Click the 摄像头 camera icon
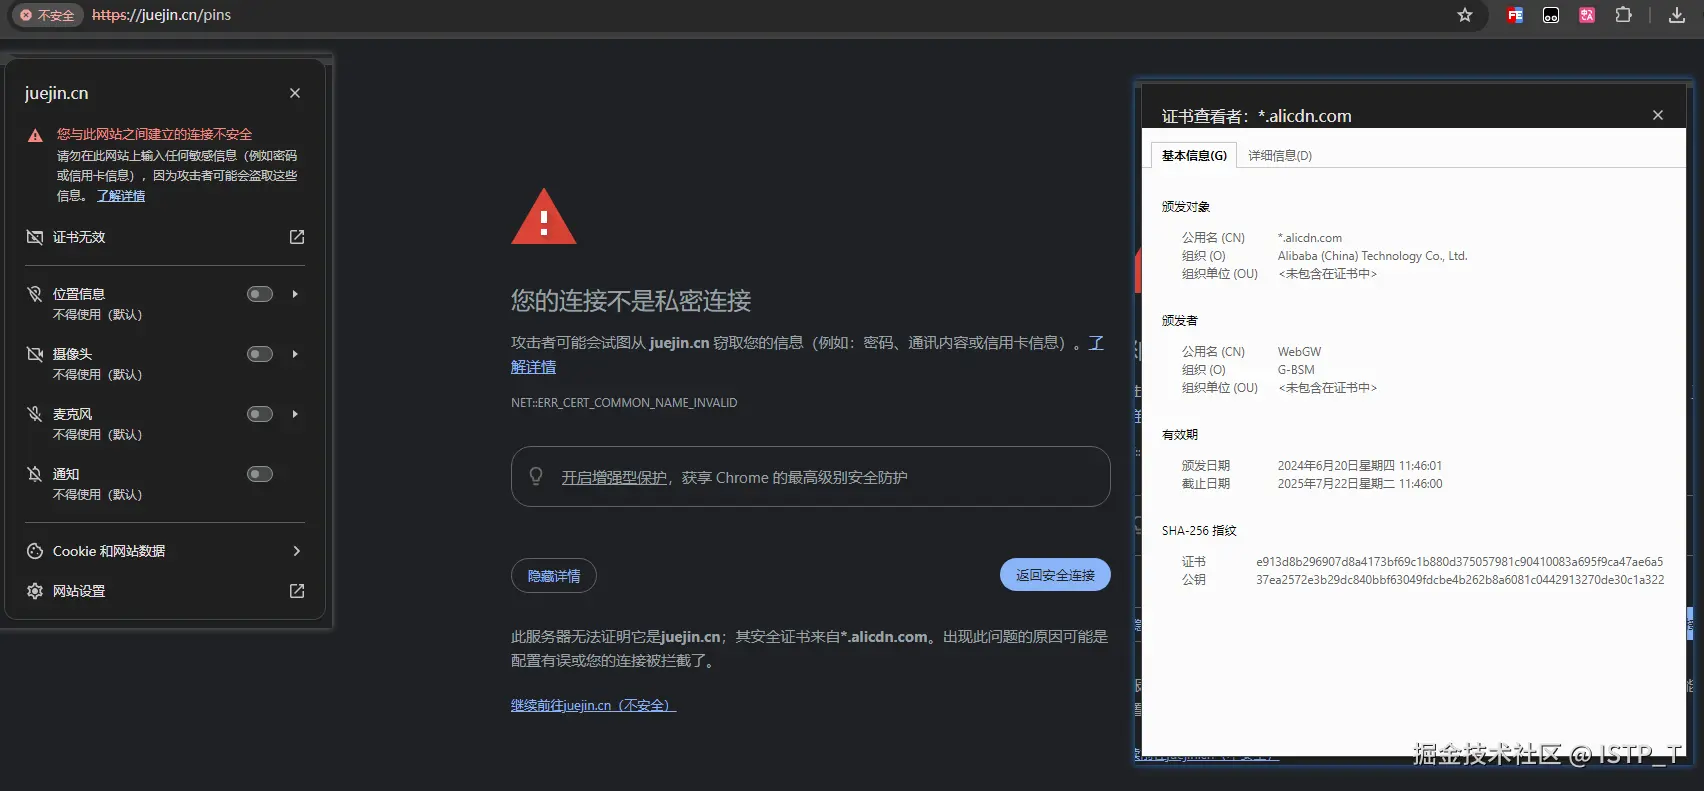 click(35, 354)
